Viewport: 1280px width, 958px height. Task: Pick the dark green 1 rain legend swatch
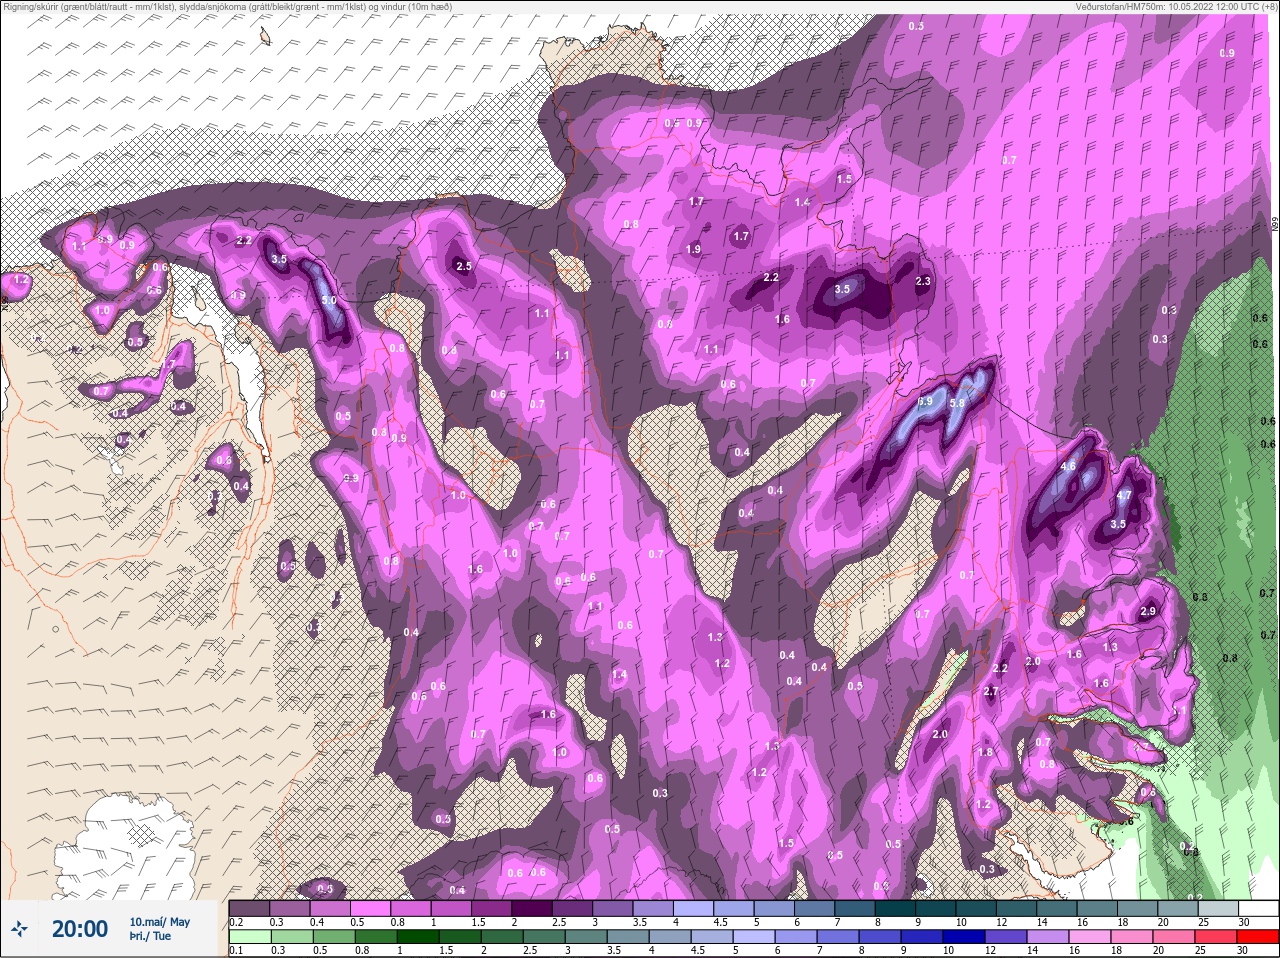pos(418,937)
